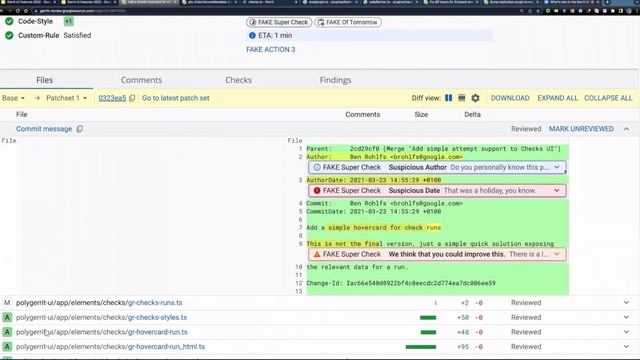Click FAKE ACTION 3 link
This screenshot has width=640, height=360.
[x=270, y=49]
